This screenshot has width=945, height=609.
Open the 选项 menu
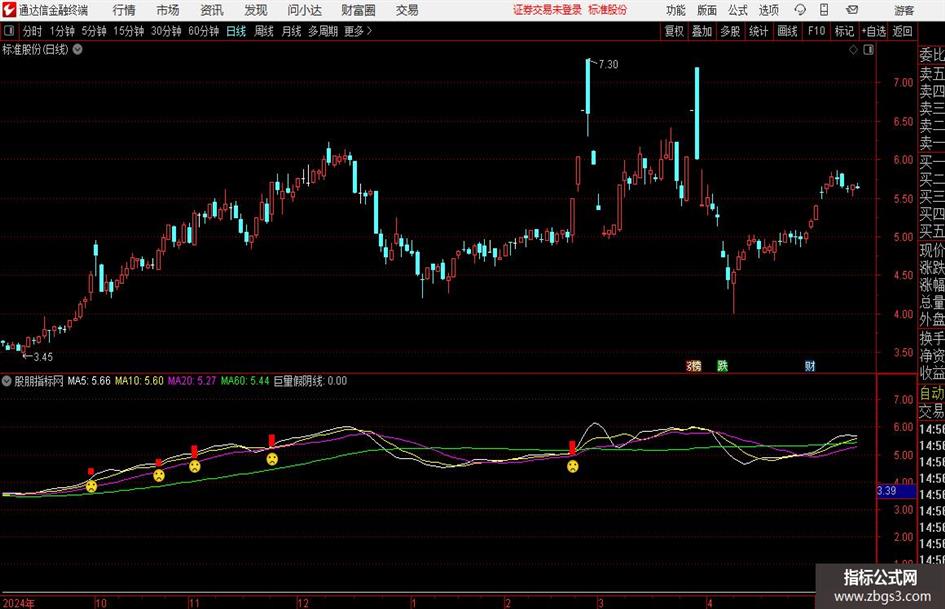(x=768, y=10)
